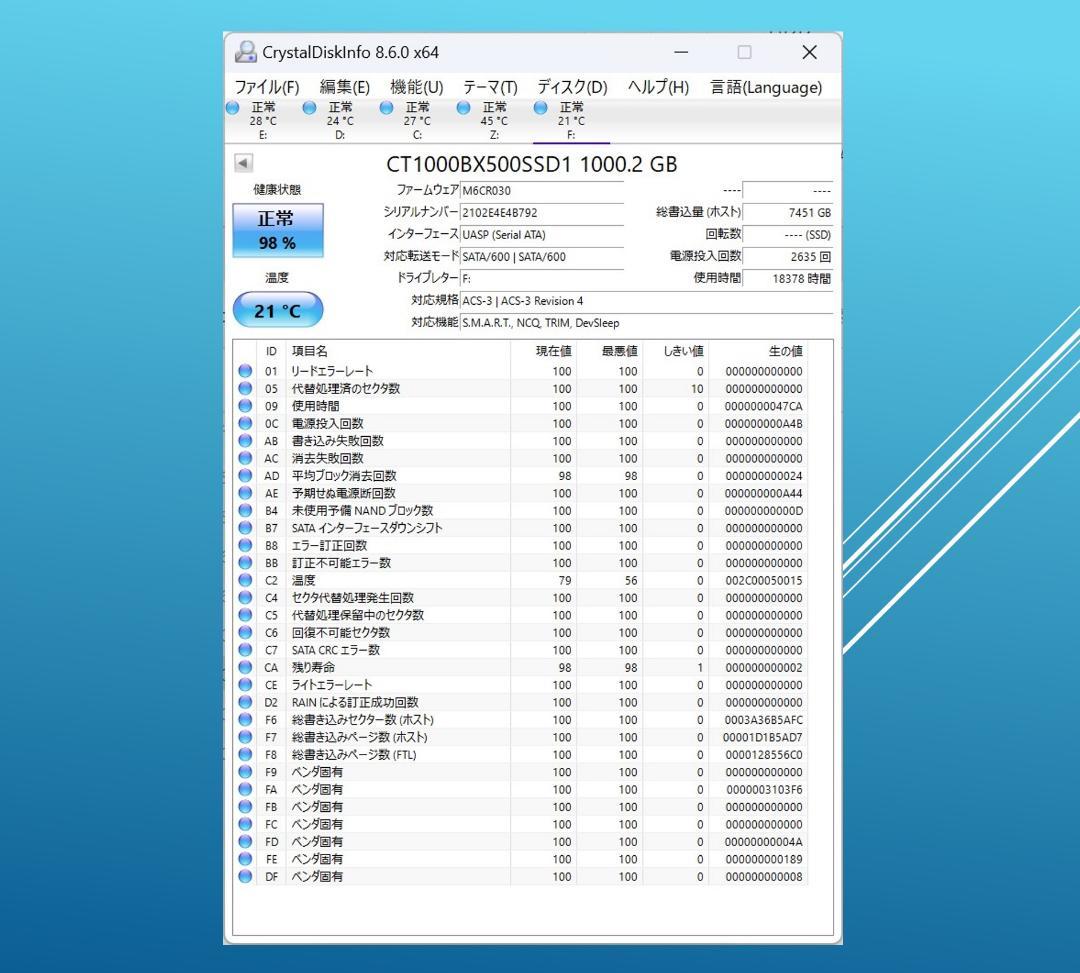Open the ファイル(F) menu
This screenshot has height=973, width=1080.
pos(267,87)
